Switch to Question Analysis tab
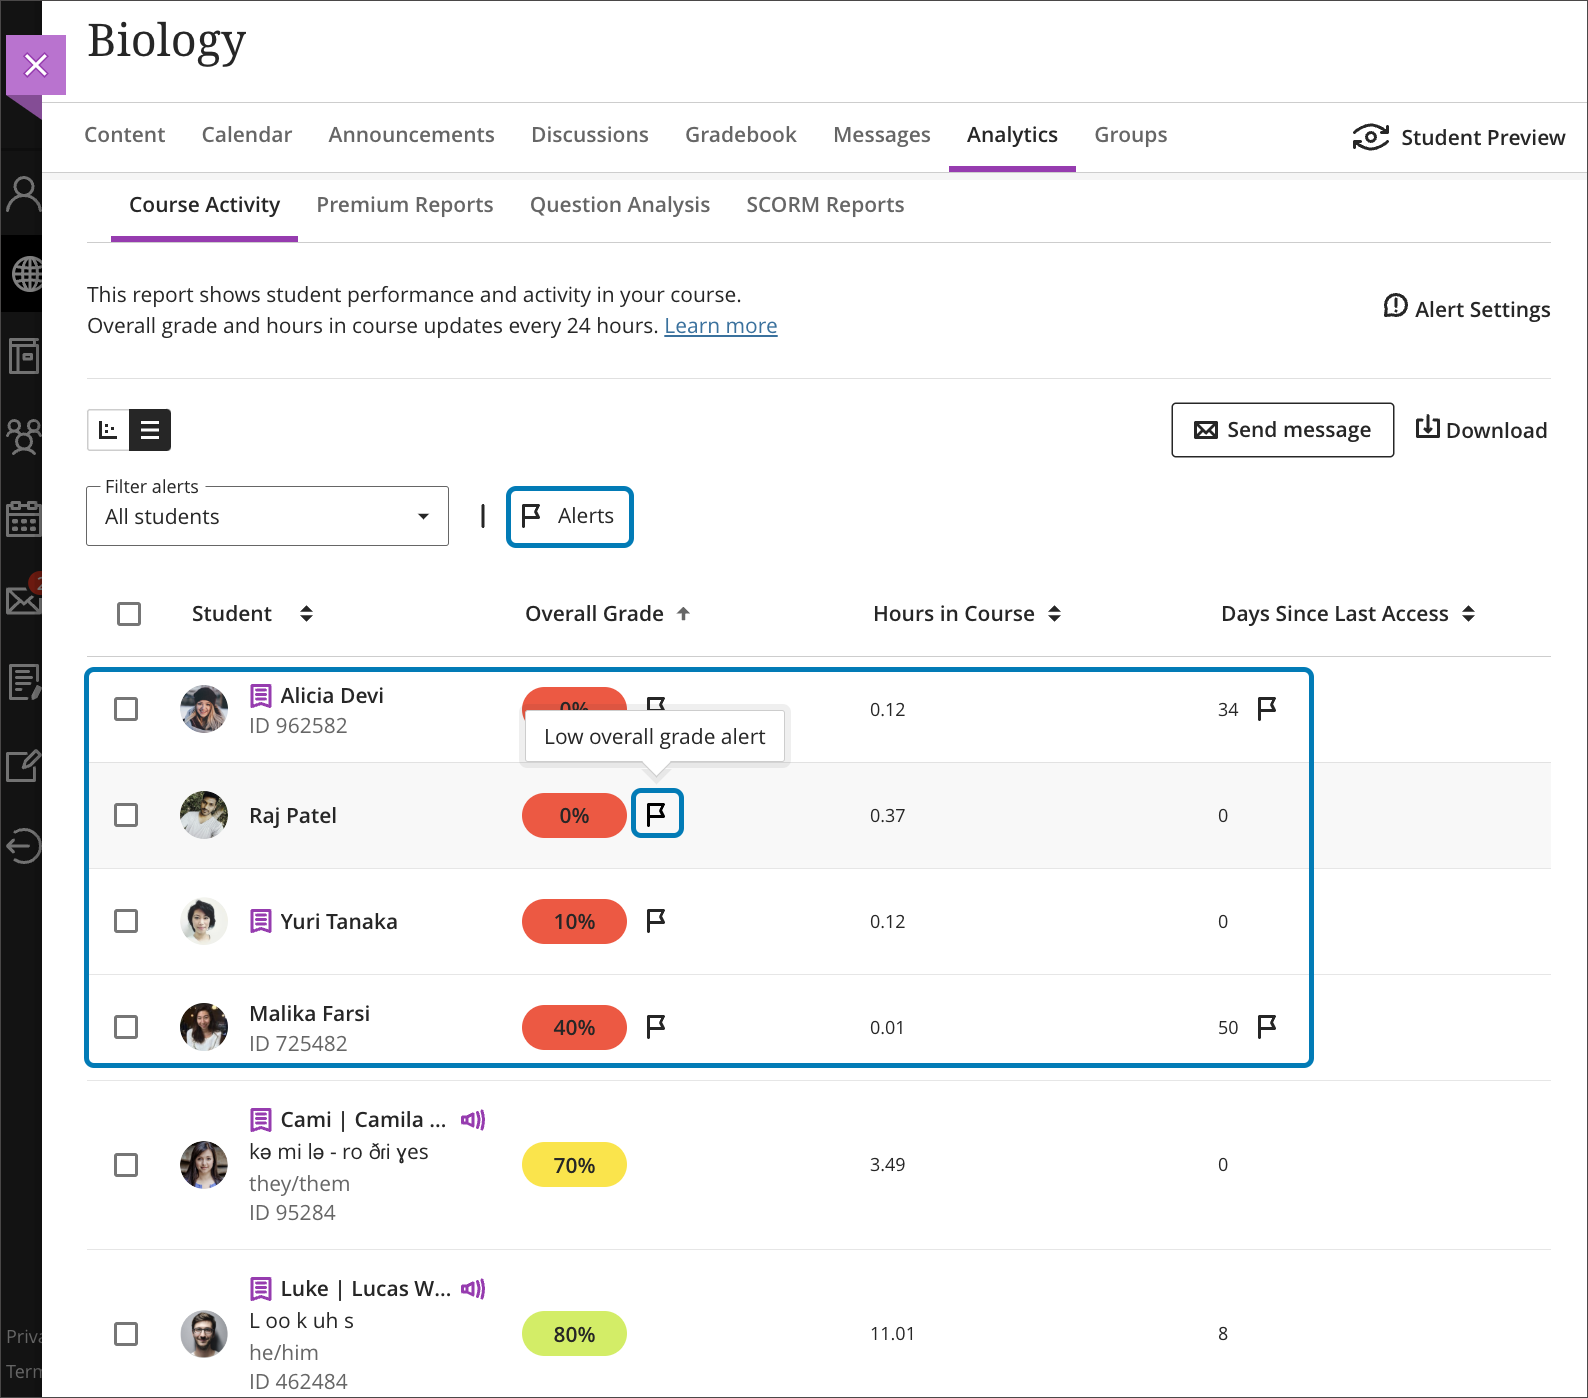Image resolution: width=1588 pixels, height=1398 pixels. click(x=619, y=205)
